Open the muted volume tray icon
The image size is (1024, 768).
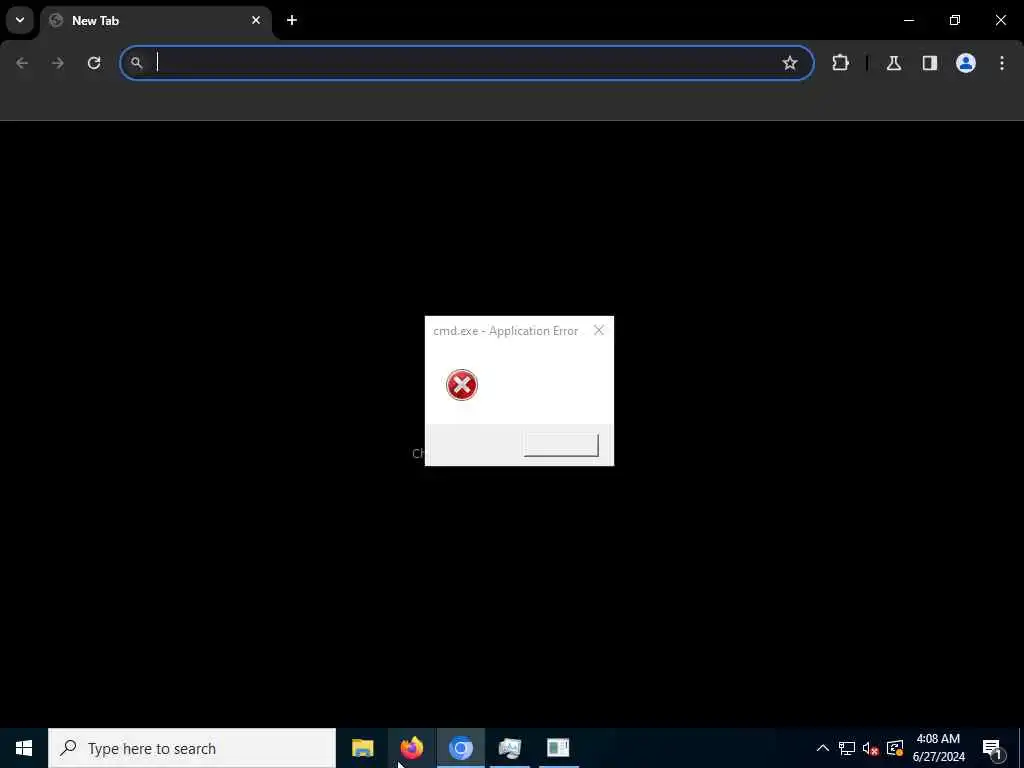[870, 748]
